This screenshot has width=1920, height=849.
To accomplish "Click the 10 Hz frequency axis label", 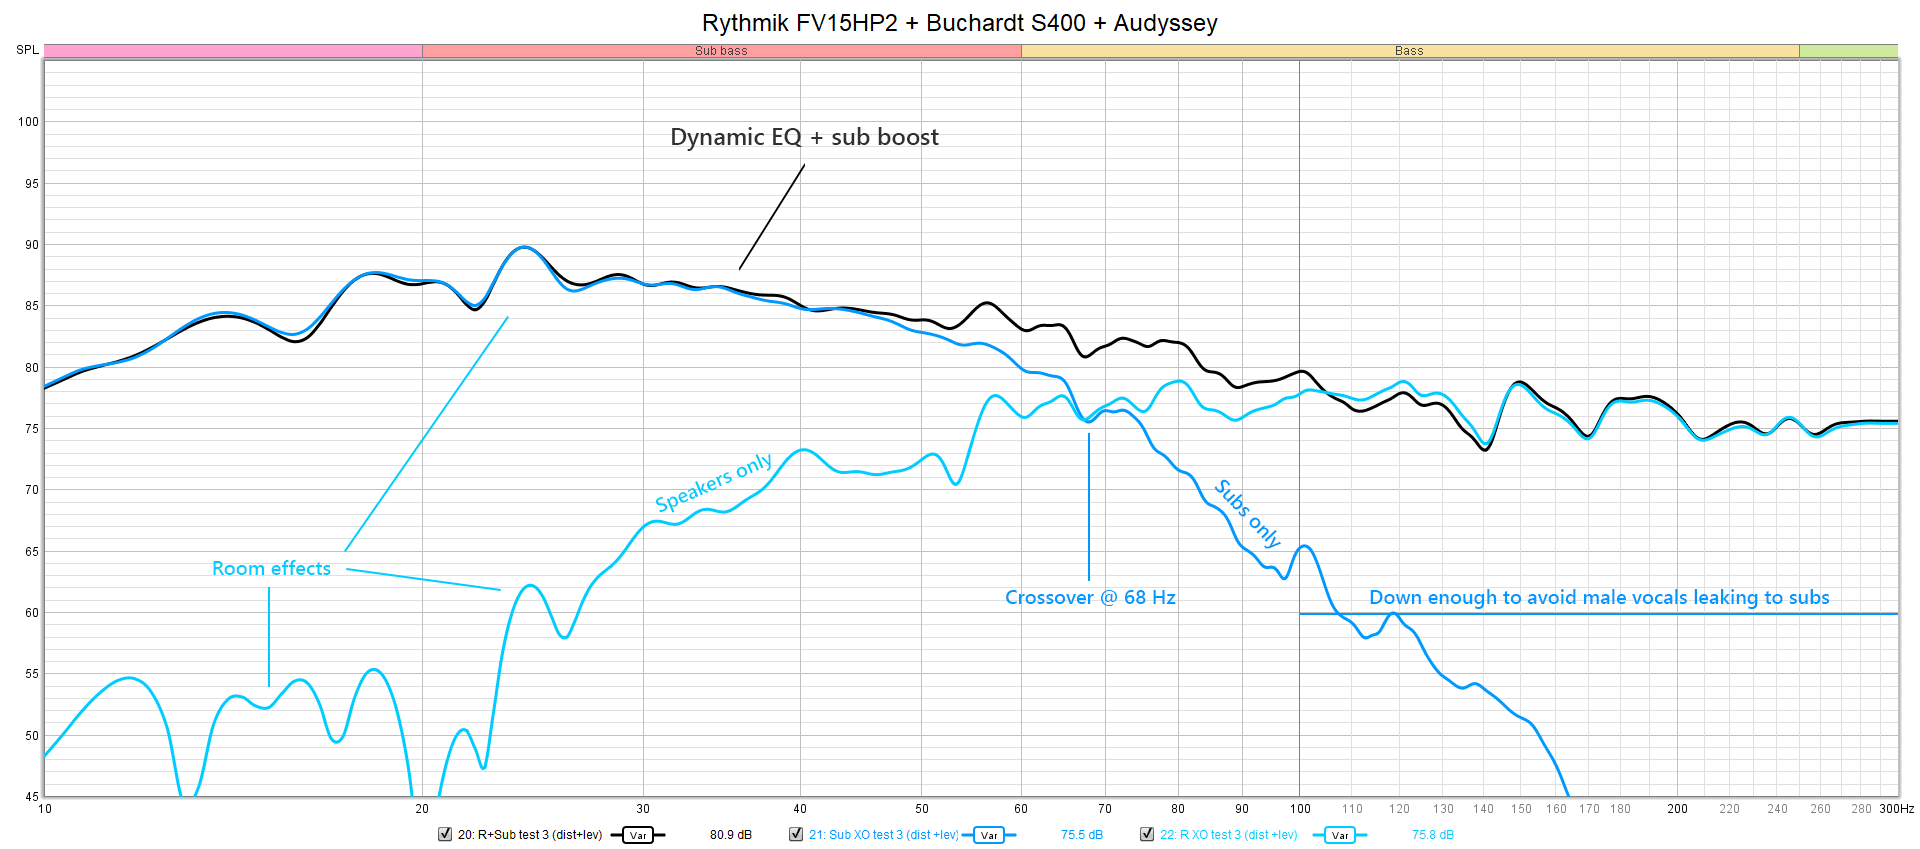I will click(45, 809).
